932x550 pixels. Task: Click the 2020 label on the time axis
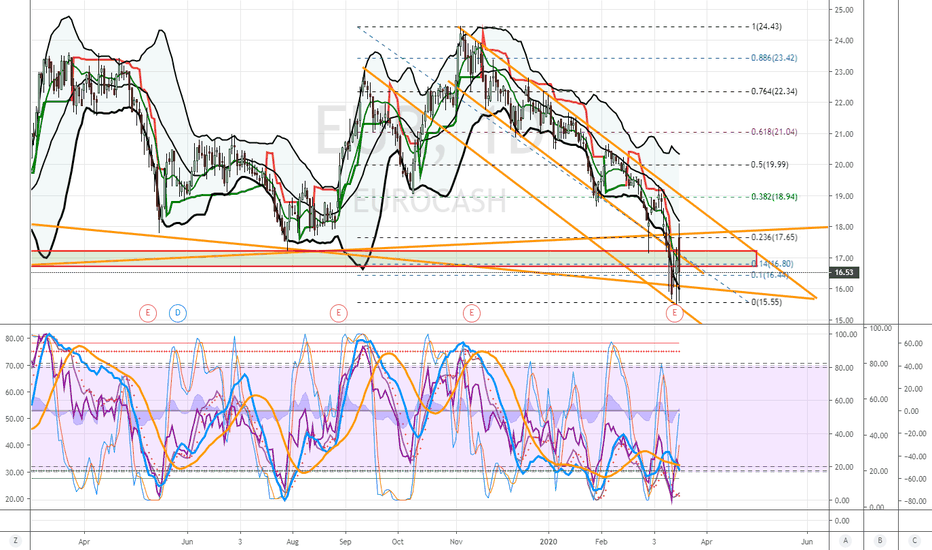click(548, 542)
